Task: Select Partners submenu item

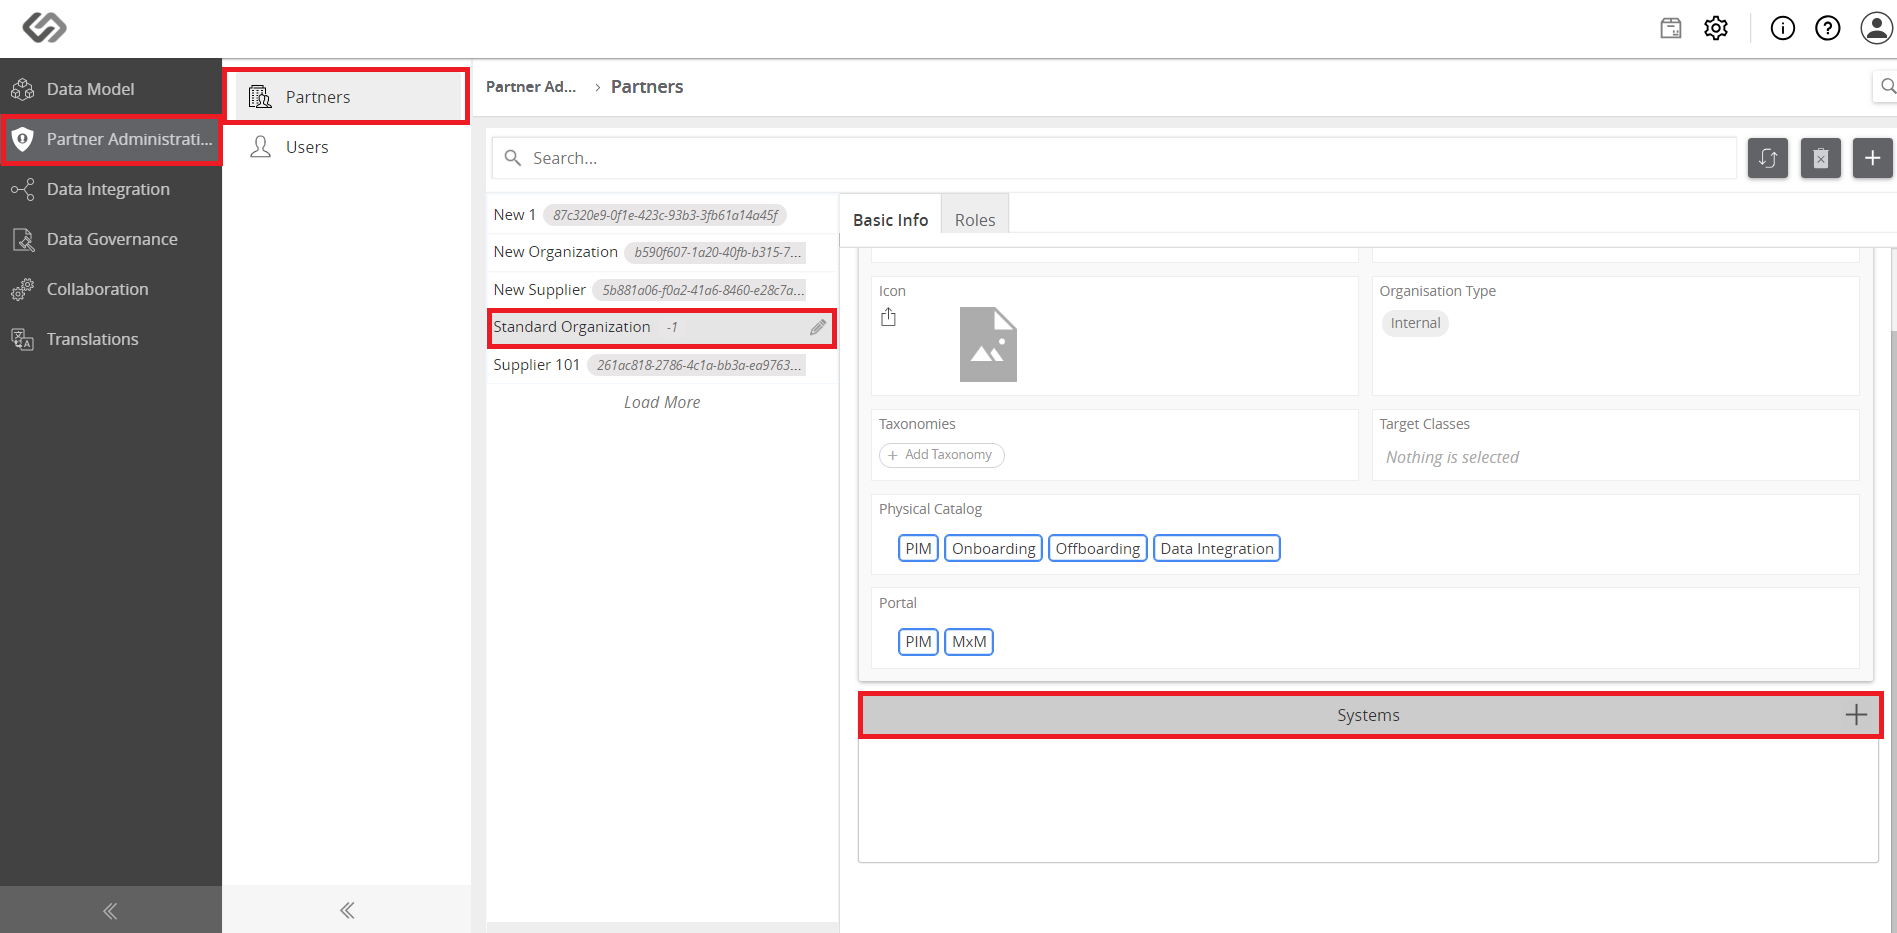Action: point(346,97)
